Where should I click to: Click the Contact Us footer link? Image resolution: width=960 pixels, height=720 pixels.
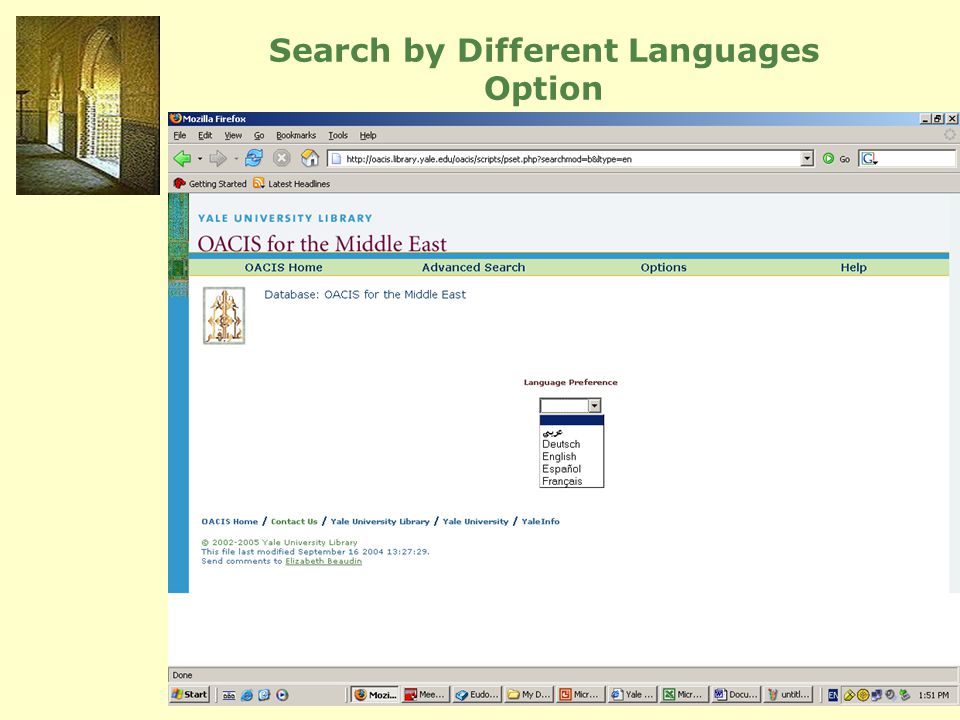coord(294,522)
